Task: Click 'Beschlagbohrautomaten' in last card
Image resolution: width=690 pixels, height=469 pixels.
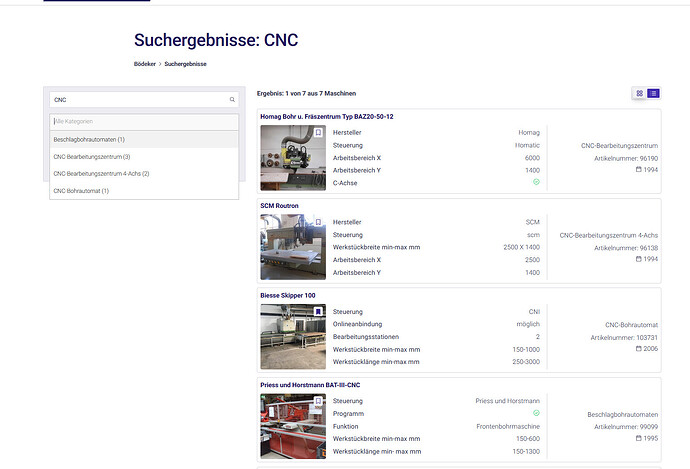Action: click(x=623, y=414)
